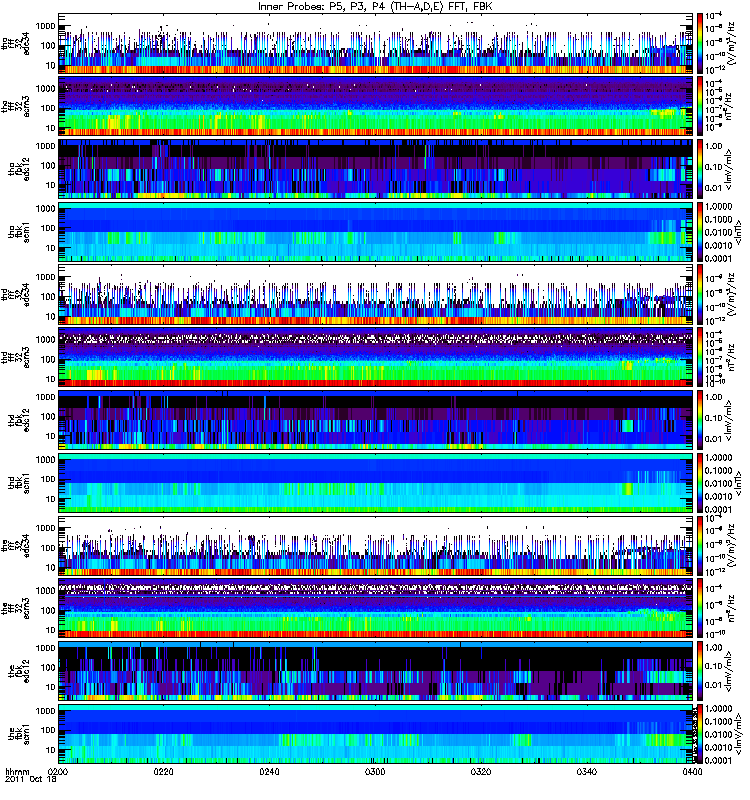The image size is (750, 800).
Task: Click the nT²/Hz unit label of tha scm3
Action: click(730, 107)
